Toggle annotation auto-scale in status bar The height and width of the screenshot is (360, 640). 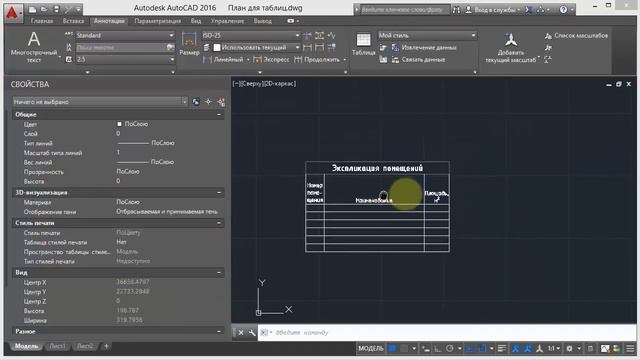point(528,348)
